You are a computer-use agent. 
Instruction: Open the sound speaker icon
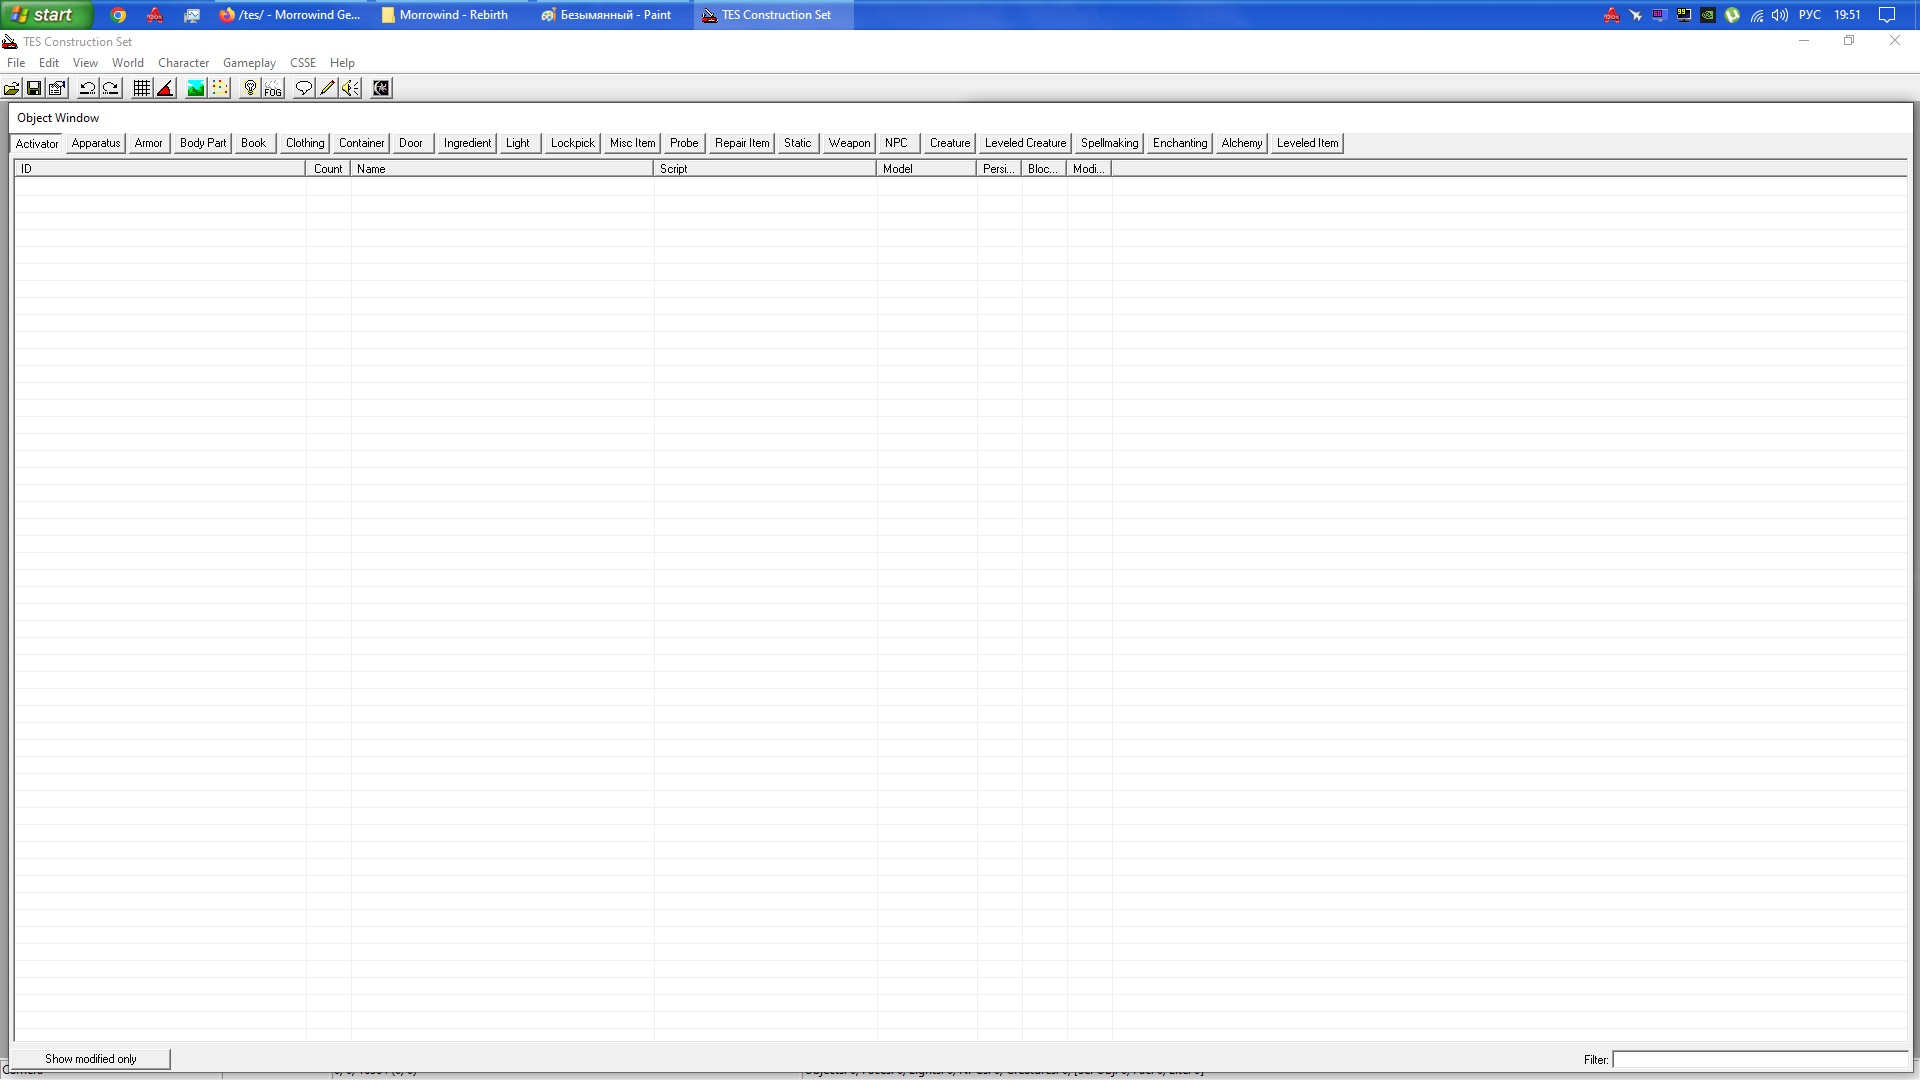[350, 89]
